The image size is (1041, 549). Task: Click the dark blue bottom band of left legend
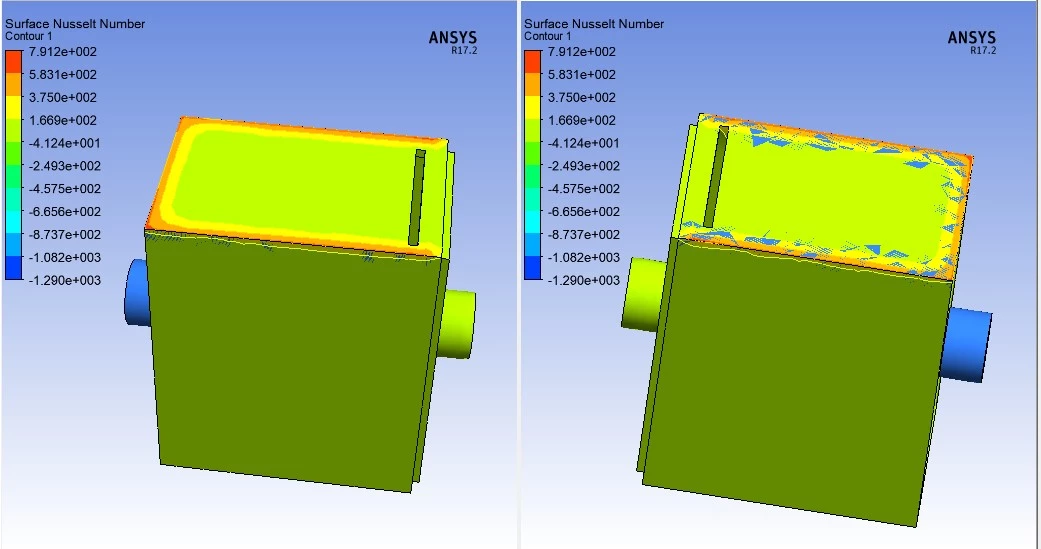tap(13, 268)
